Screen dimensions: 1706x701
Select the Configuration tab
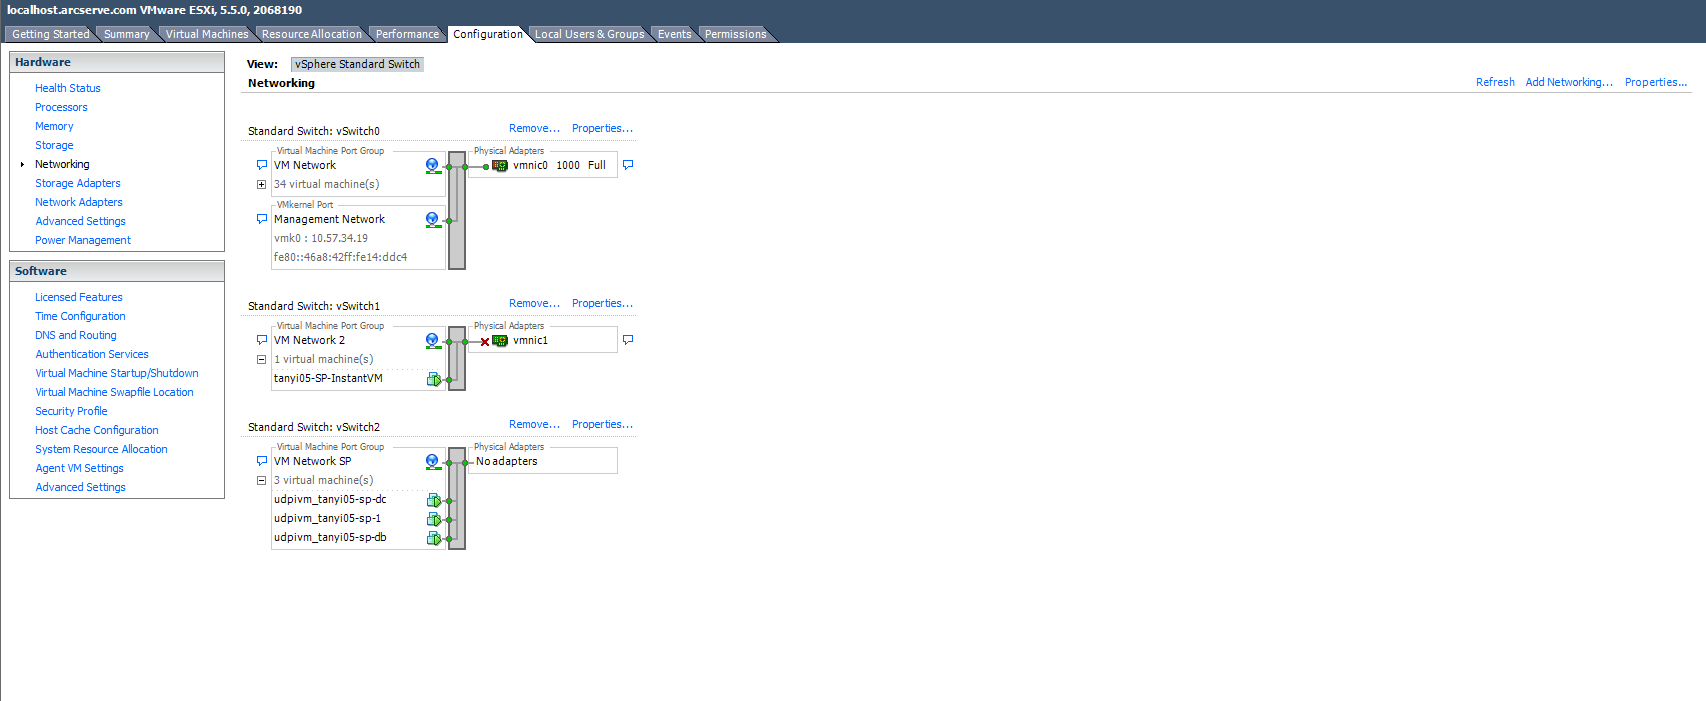point(488,34)
